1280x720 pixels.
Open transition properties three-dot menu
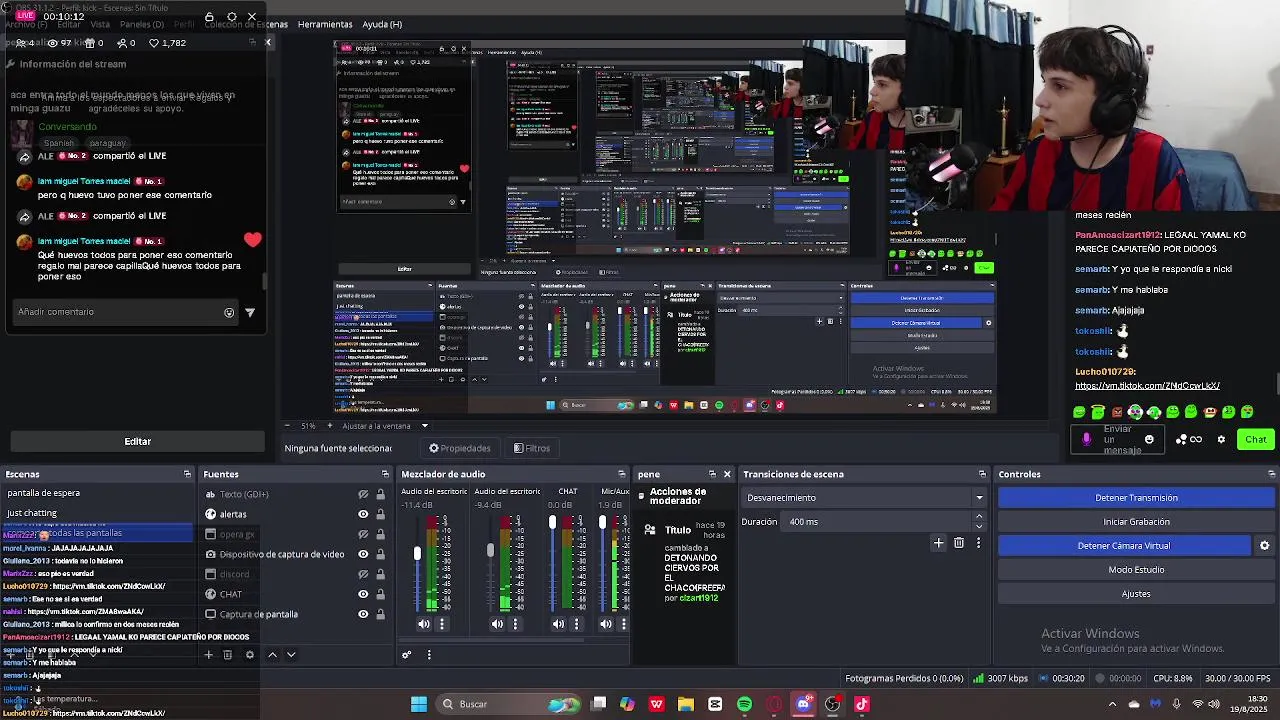tap(978, 543)
